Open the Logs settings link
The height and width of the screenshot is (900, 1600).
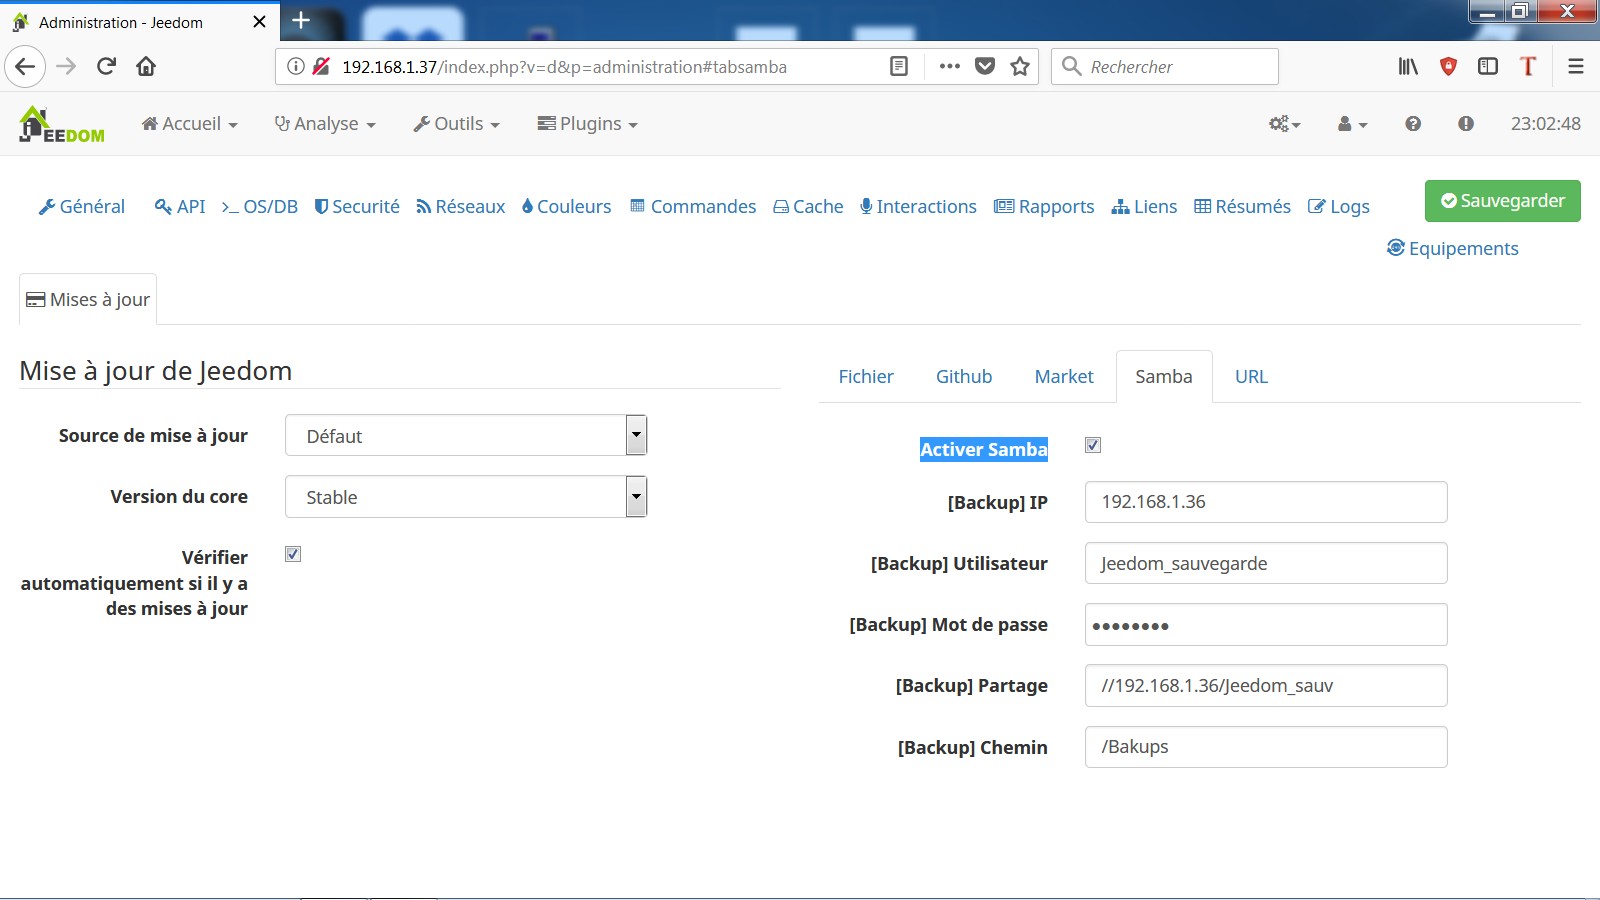point(1339,207)
